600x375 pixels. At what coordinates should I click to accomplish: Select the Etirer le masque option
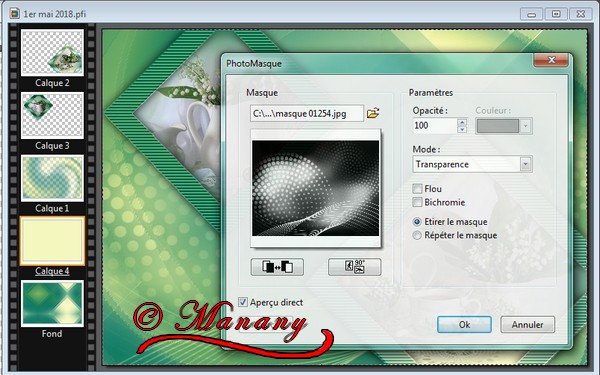point(417,222)
